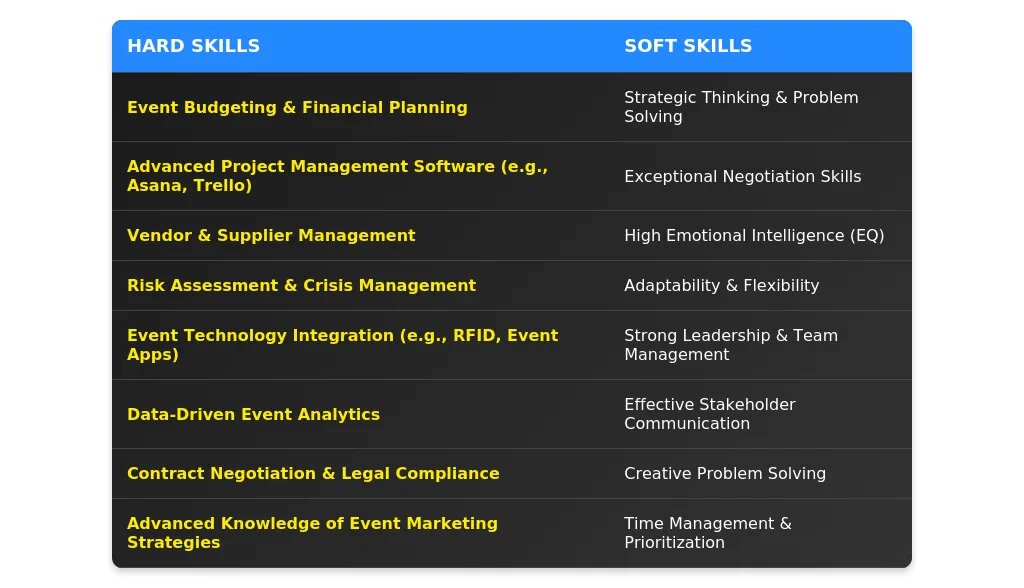Click the SOFT SKILLS column header
The width and height of the screenshot is (1024, 588).
[x=688, y=46]
